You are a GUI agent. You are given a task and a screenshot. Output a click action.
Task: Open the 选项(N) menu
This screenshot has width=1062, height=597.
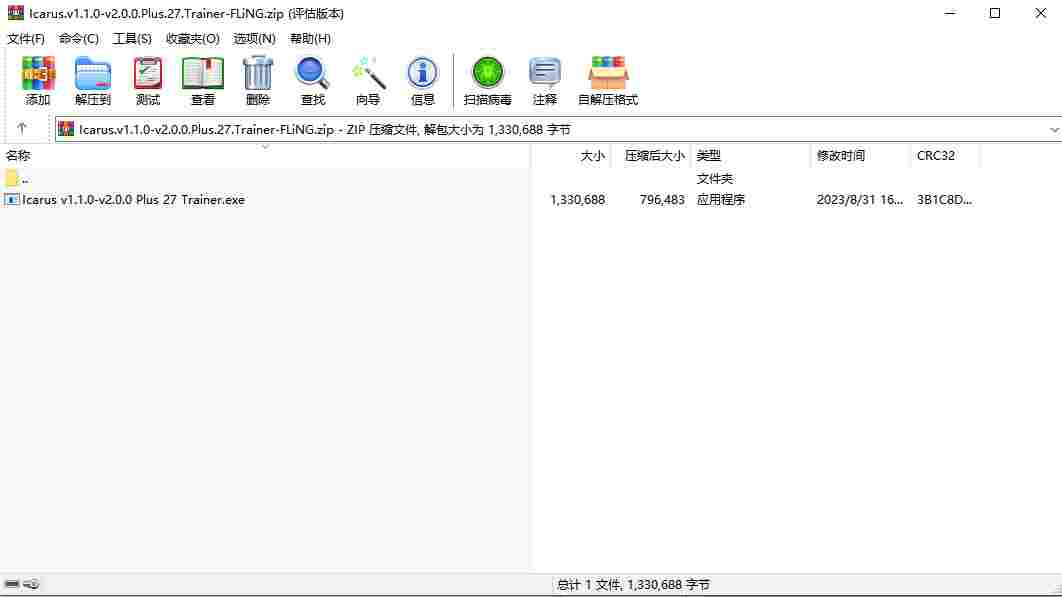254,39
